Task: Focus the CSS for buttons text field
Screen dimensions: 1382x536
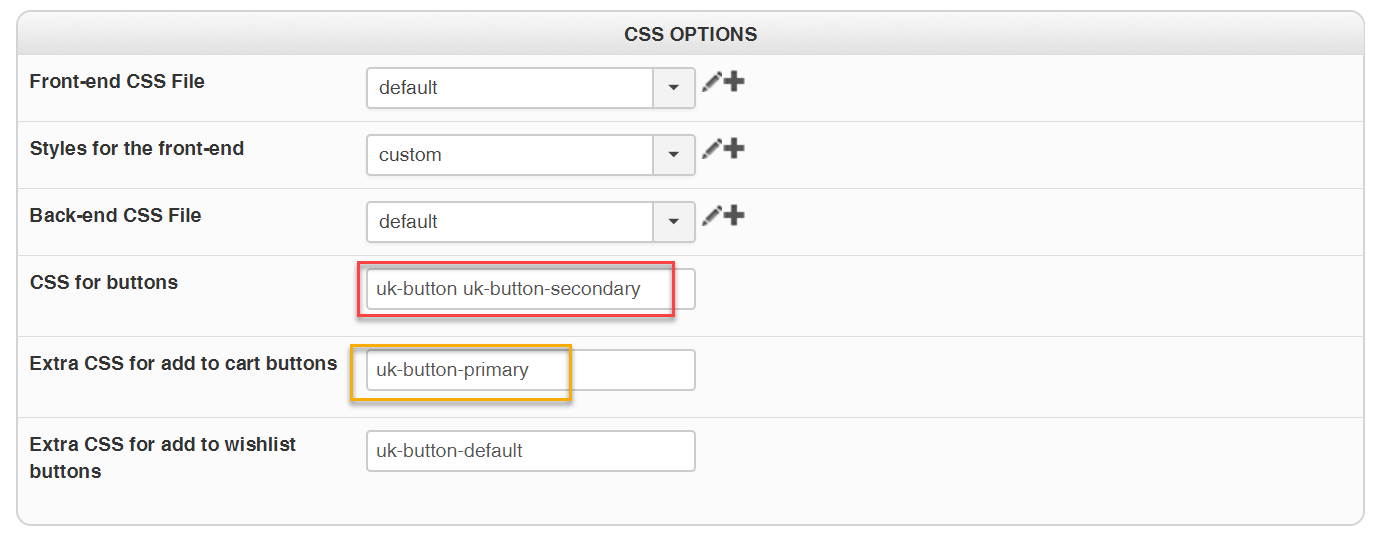Action: [x=530, y=289]
